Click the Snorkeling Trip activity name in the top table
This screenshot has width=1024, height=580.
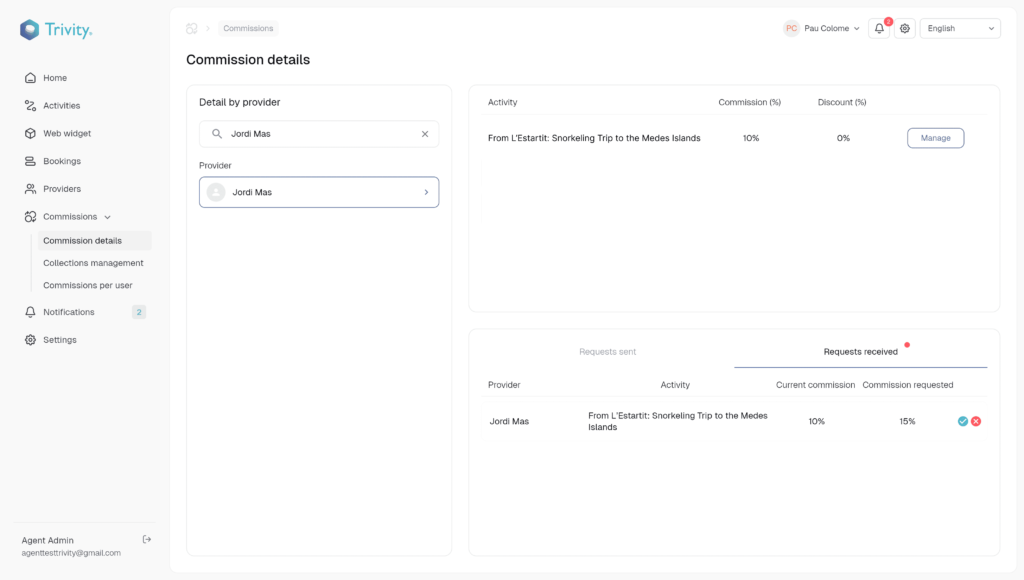(594, 138)
